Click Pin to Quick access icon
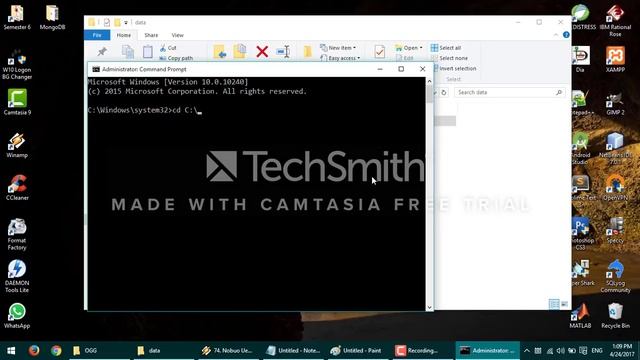Screen dimensions: 640x360 coord(102,52)
